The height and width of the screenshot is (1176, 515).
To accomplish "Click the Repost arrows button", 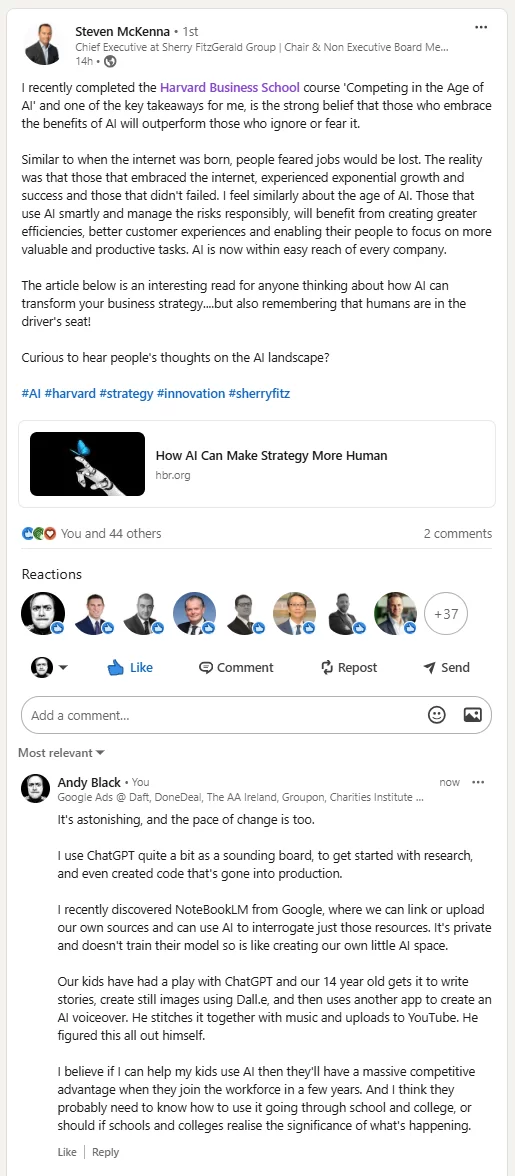I will (349, 668).
